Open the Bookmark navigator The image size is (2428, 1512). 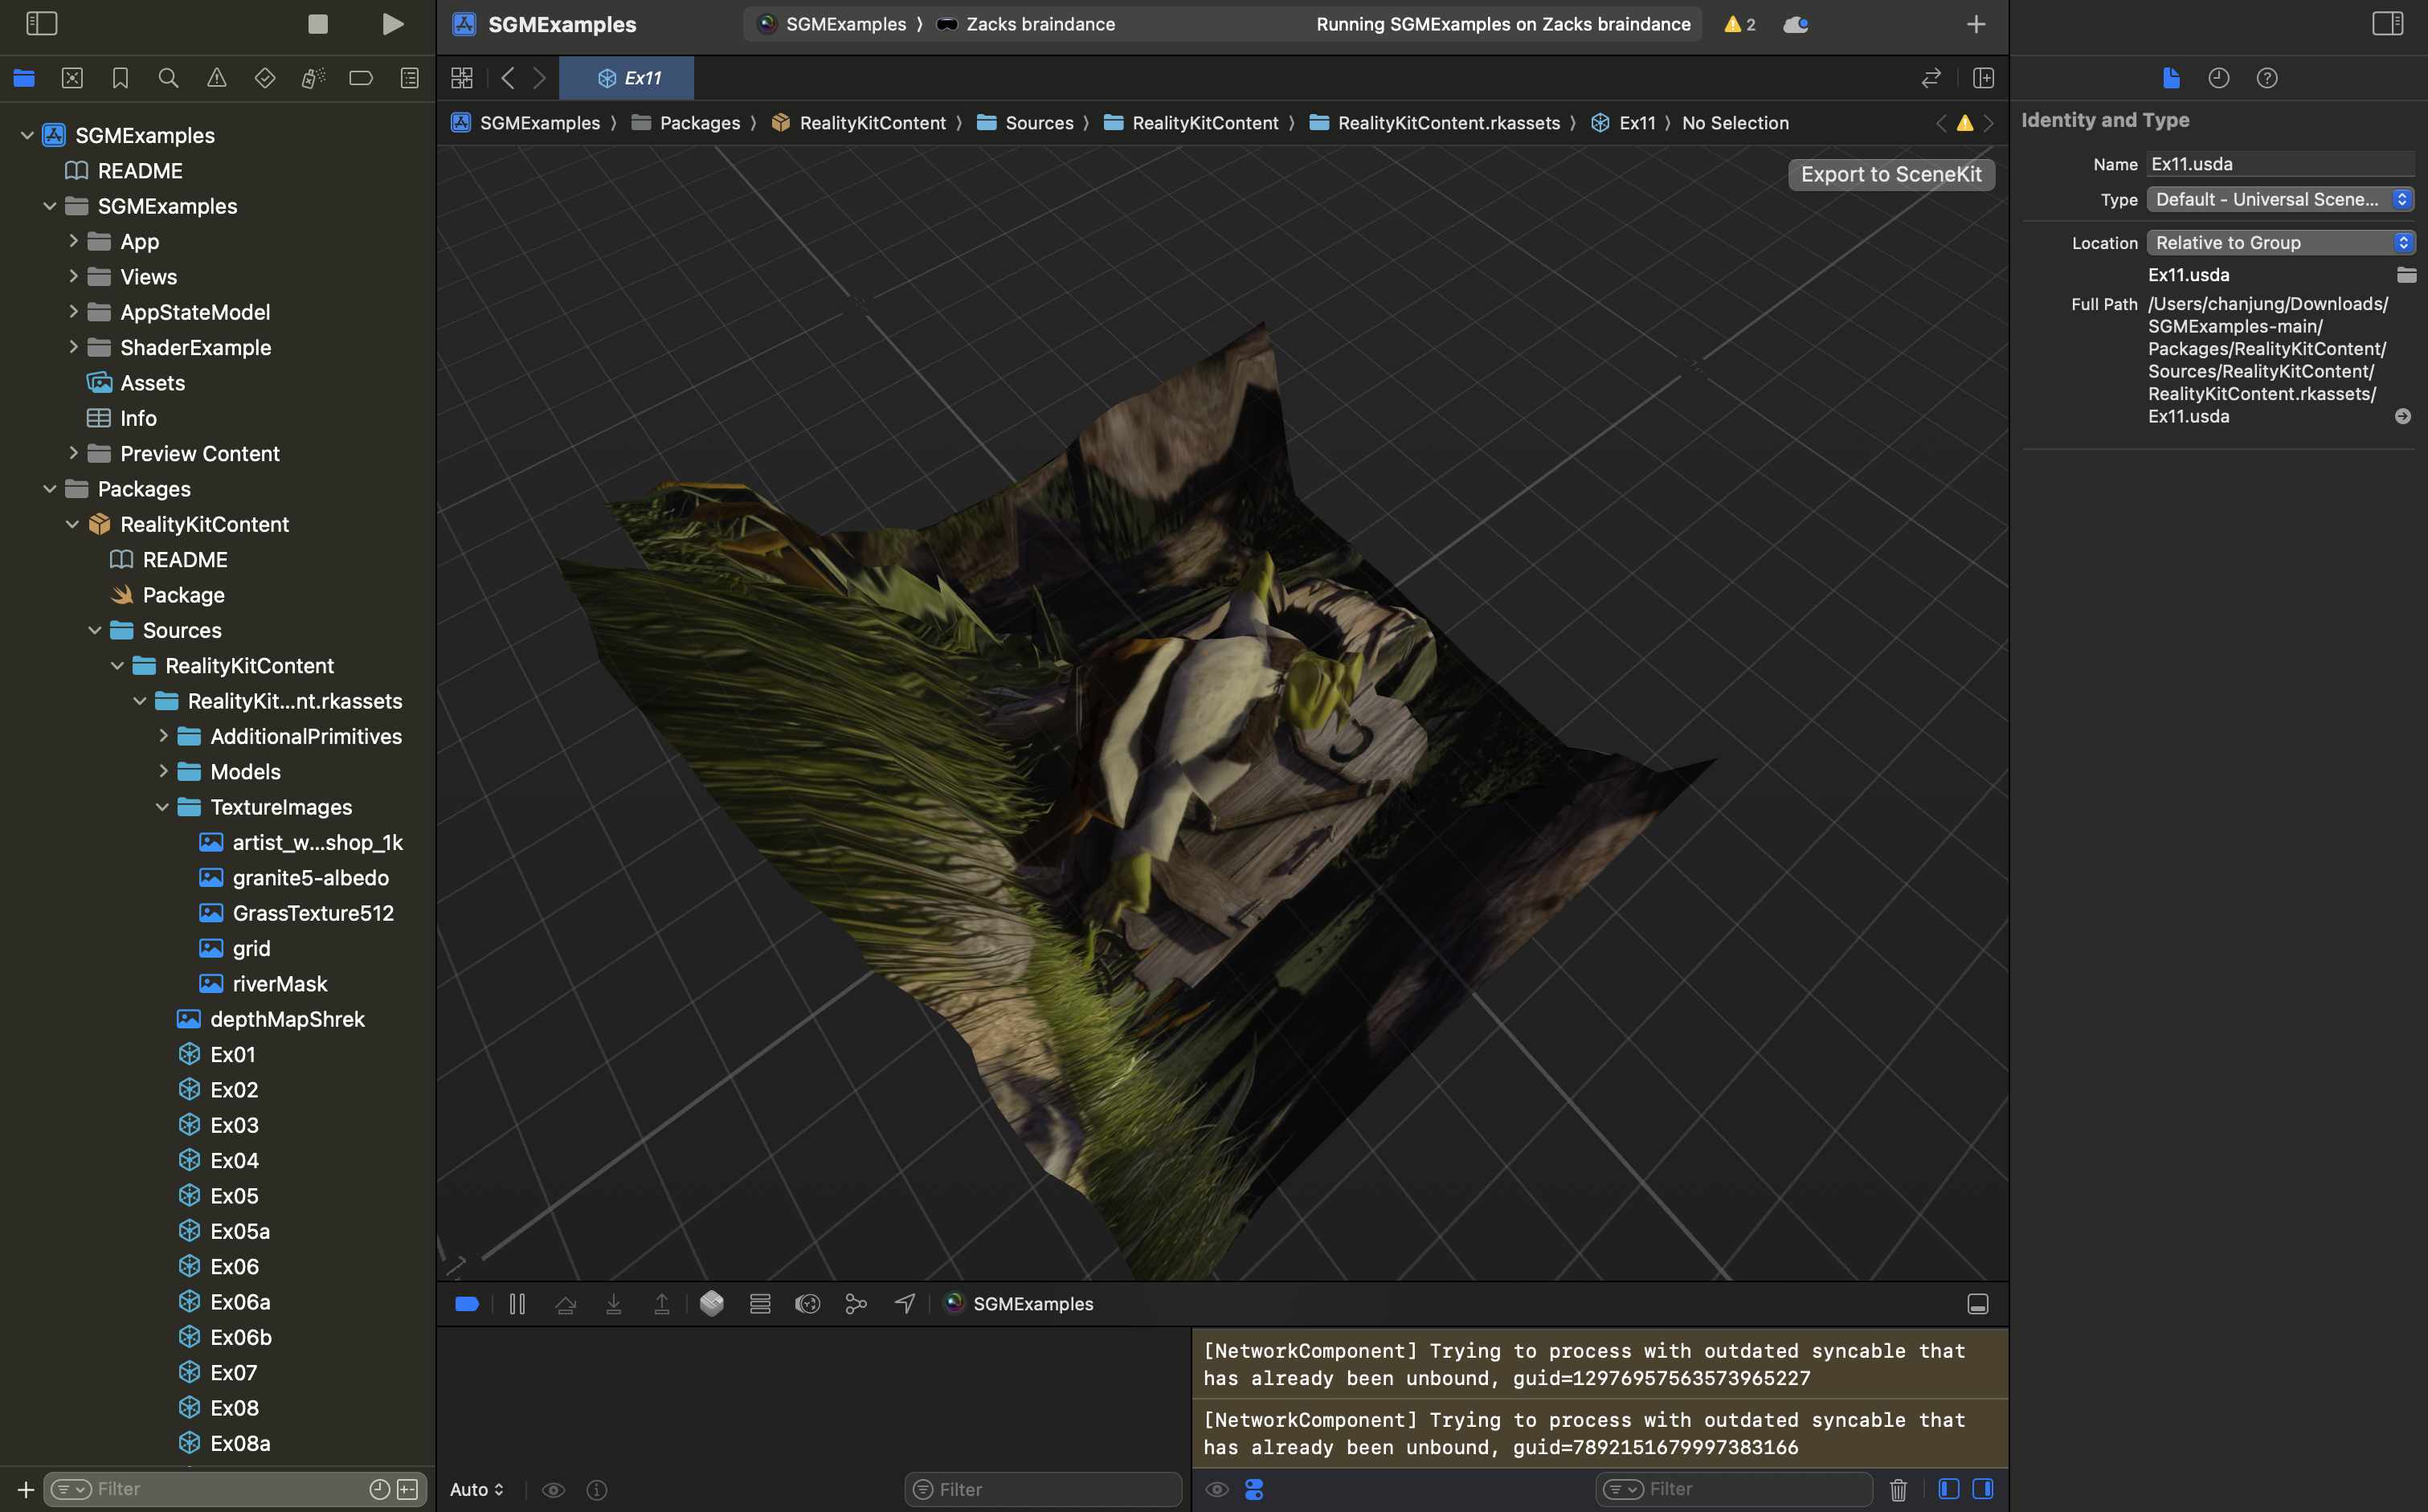(x=120, y=78)
